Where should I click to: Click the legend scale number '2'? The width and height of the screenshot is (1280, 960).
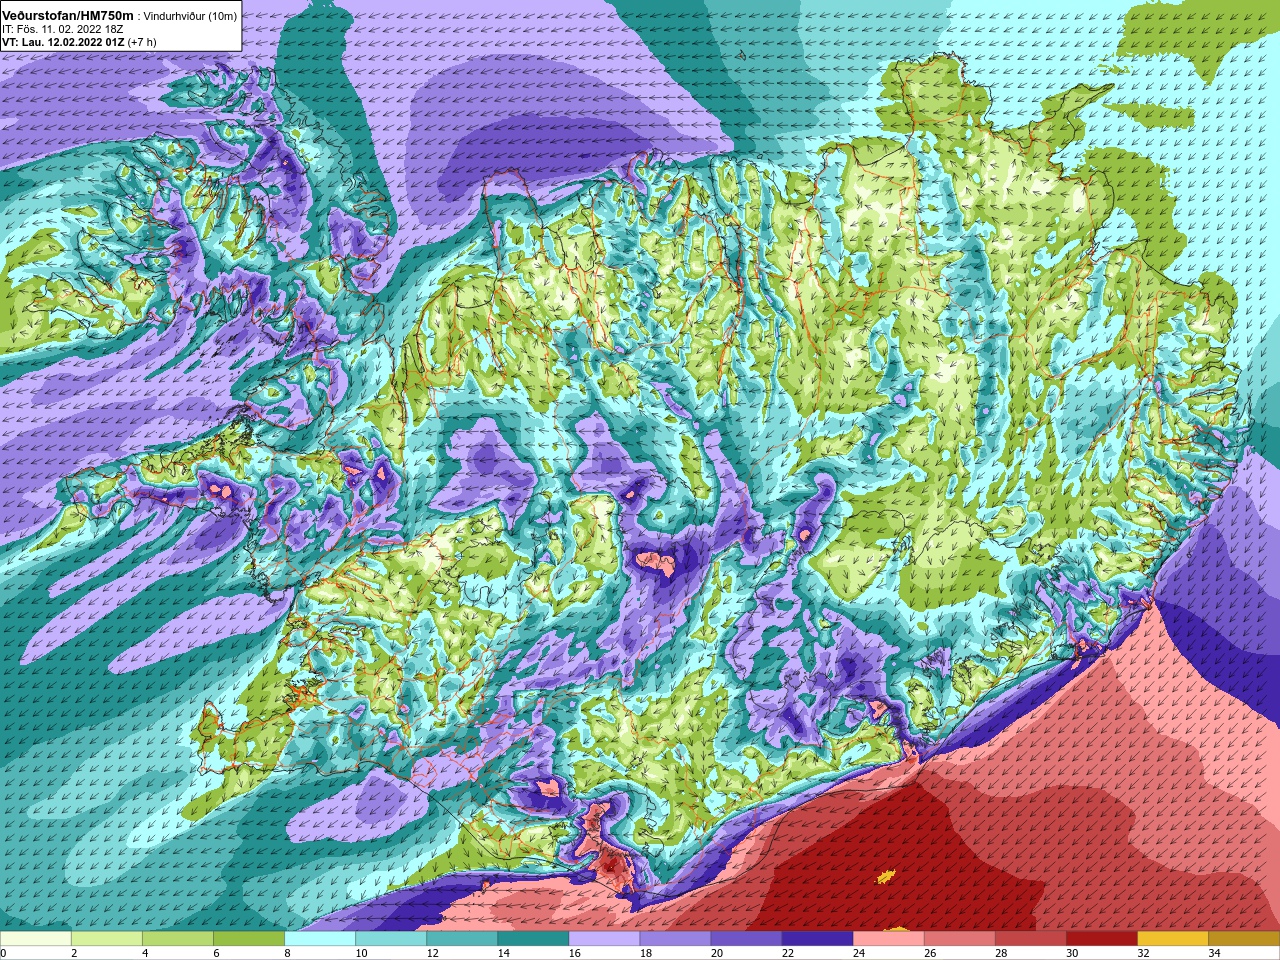click(x=74, y=953)
